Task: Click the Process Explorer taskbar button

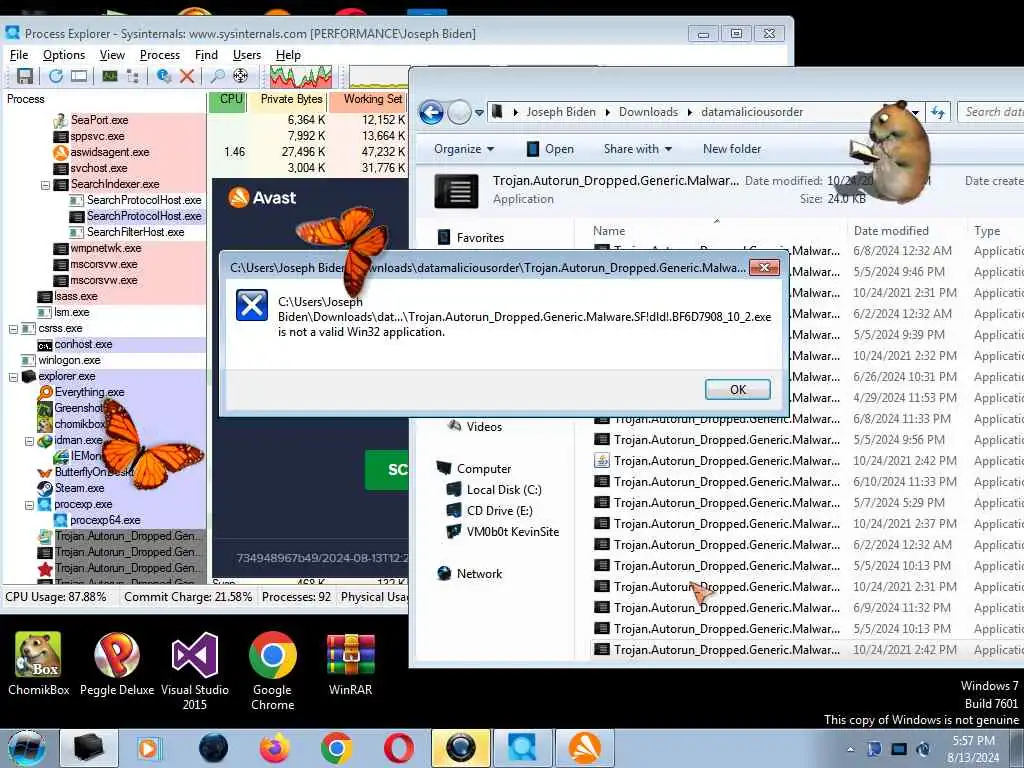Action: [521, 748]
